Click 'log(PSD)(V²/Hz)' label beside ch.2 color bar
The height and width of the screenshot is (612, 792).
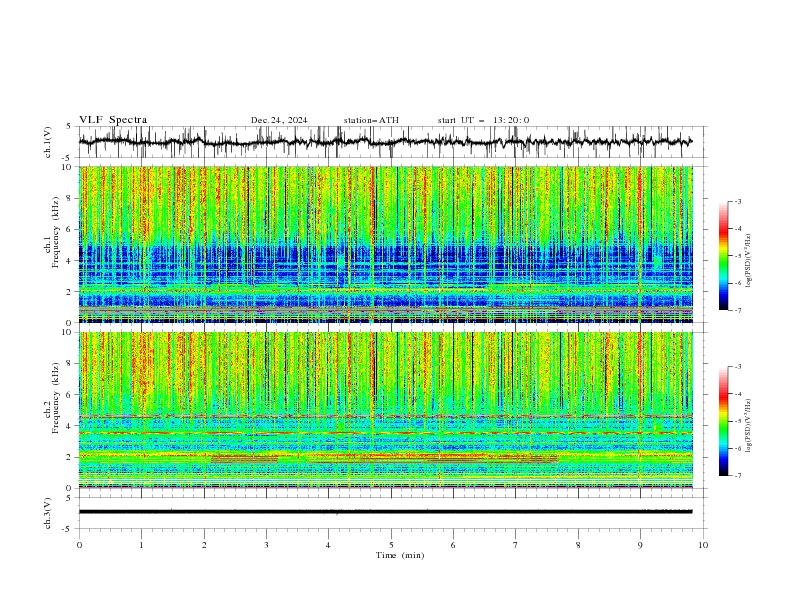click(x=749, y=426)
